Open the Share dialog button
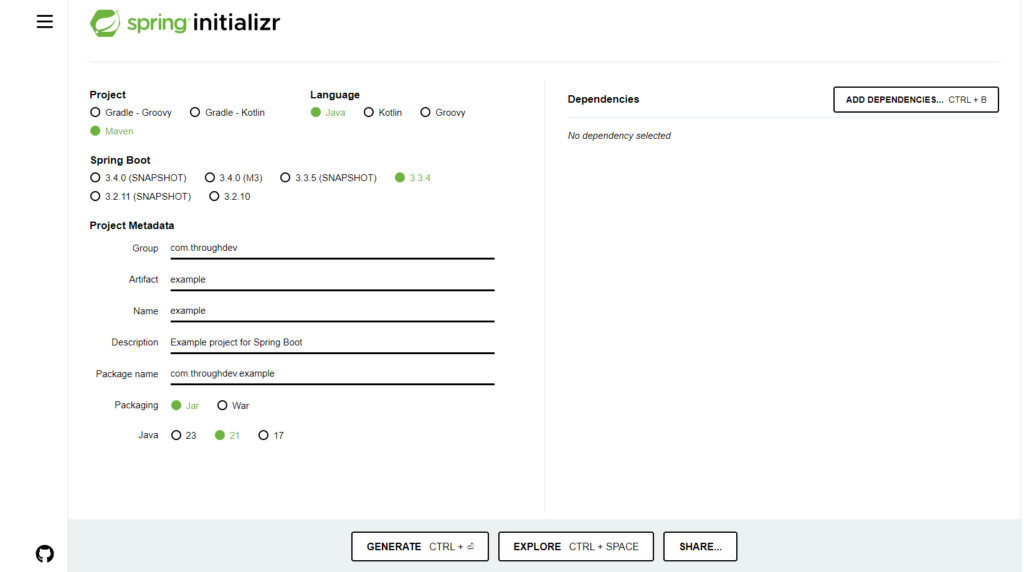This screenshot has width=1024, height=572. (x=700, y=547)
